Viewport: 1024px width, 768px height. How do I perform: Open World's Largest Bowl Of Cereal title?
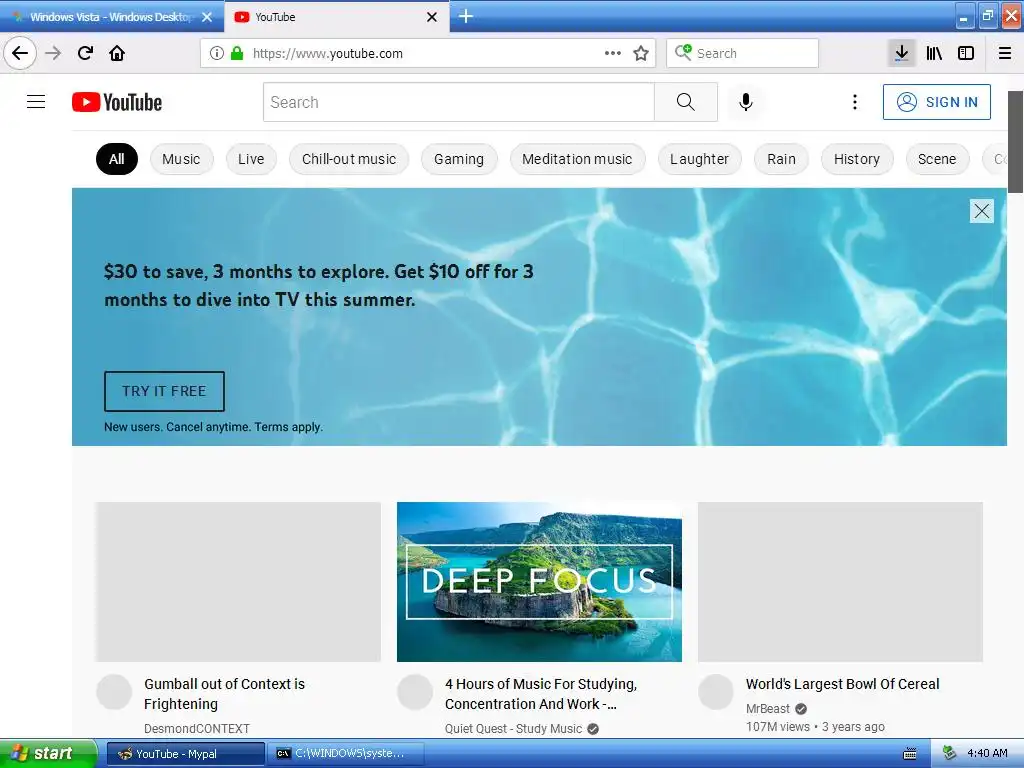(x=842, y=684)
